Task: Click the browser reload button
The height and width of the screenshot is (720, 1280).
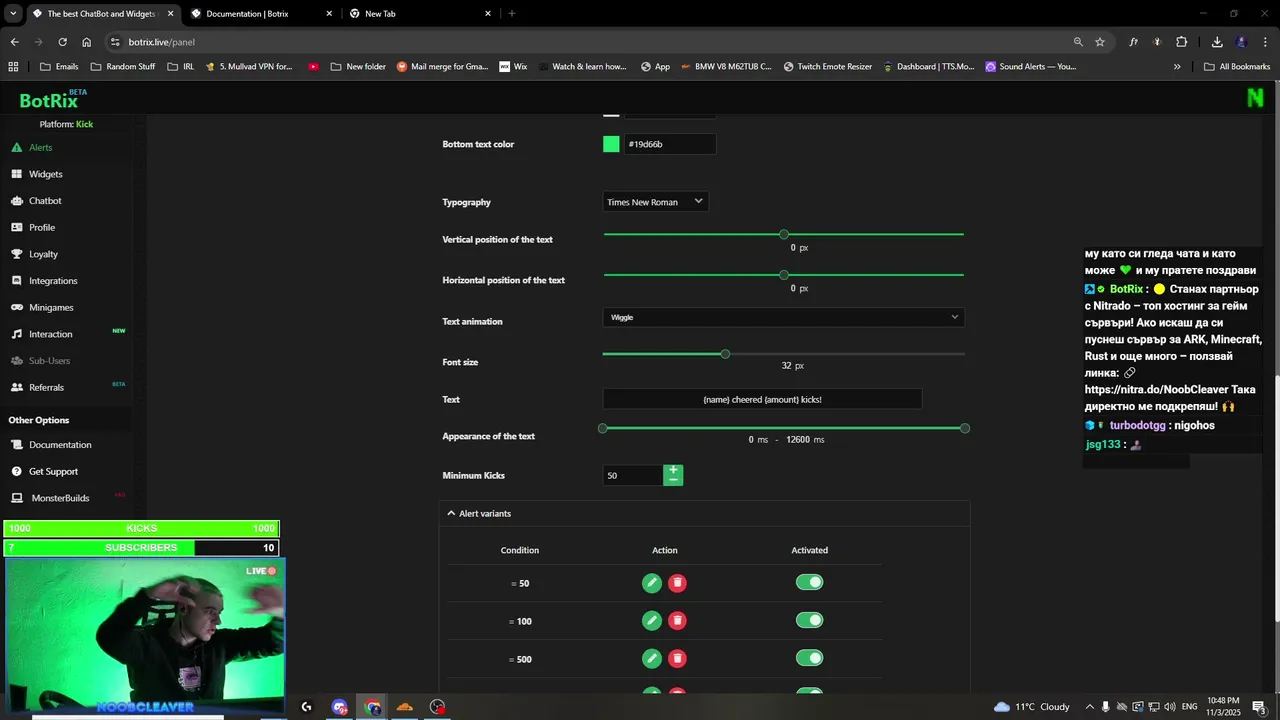Action: pos(62,42)
